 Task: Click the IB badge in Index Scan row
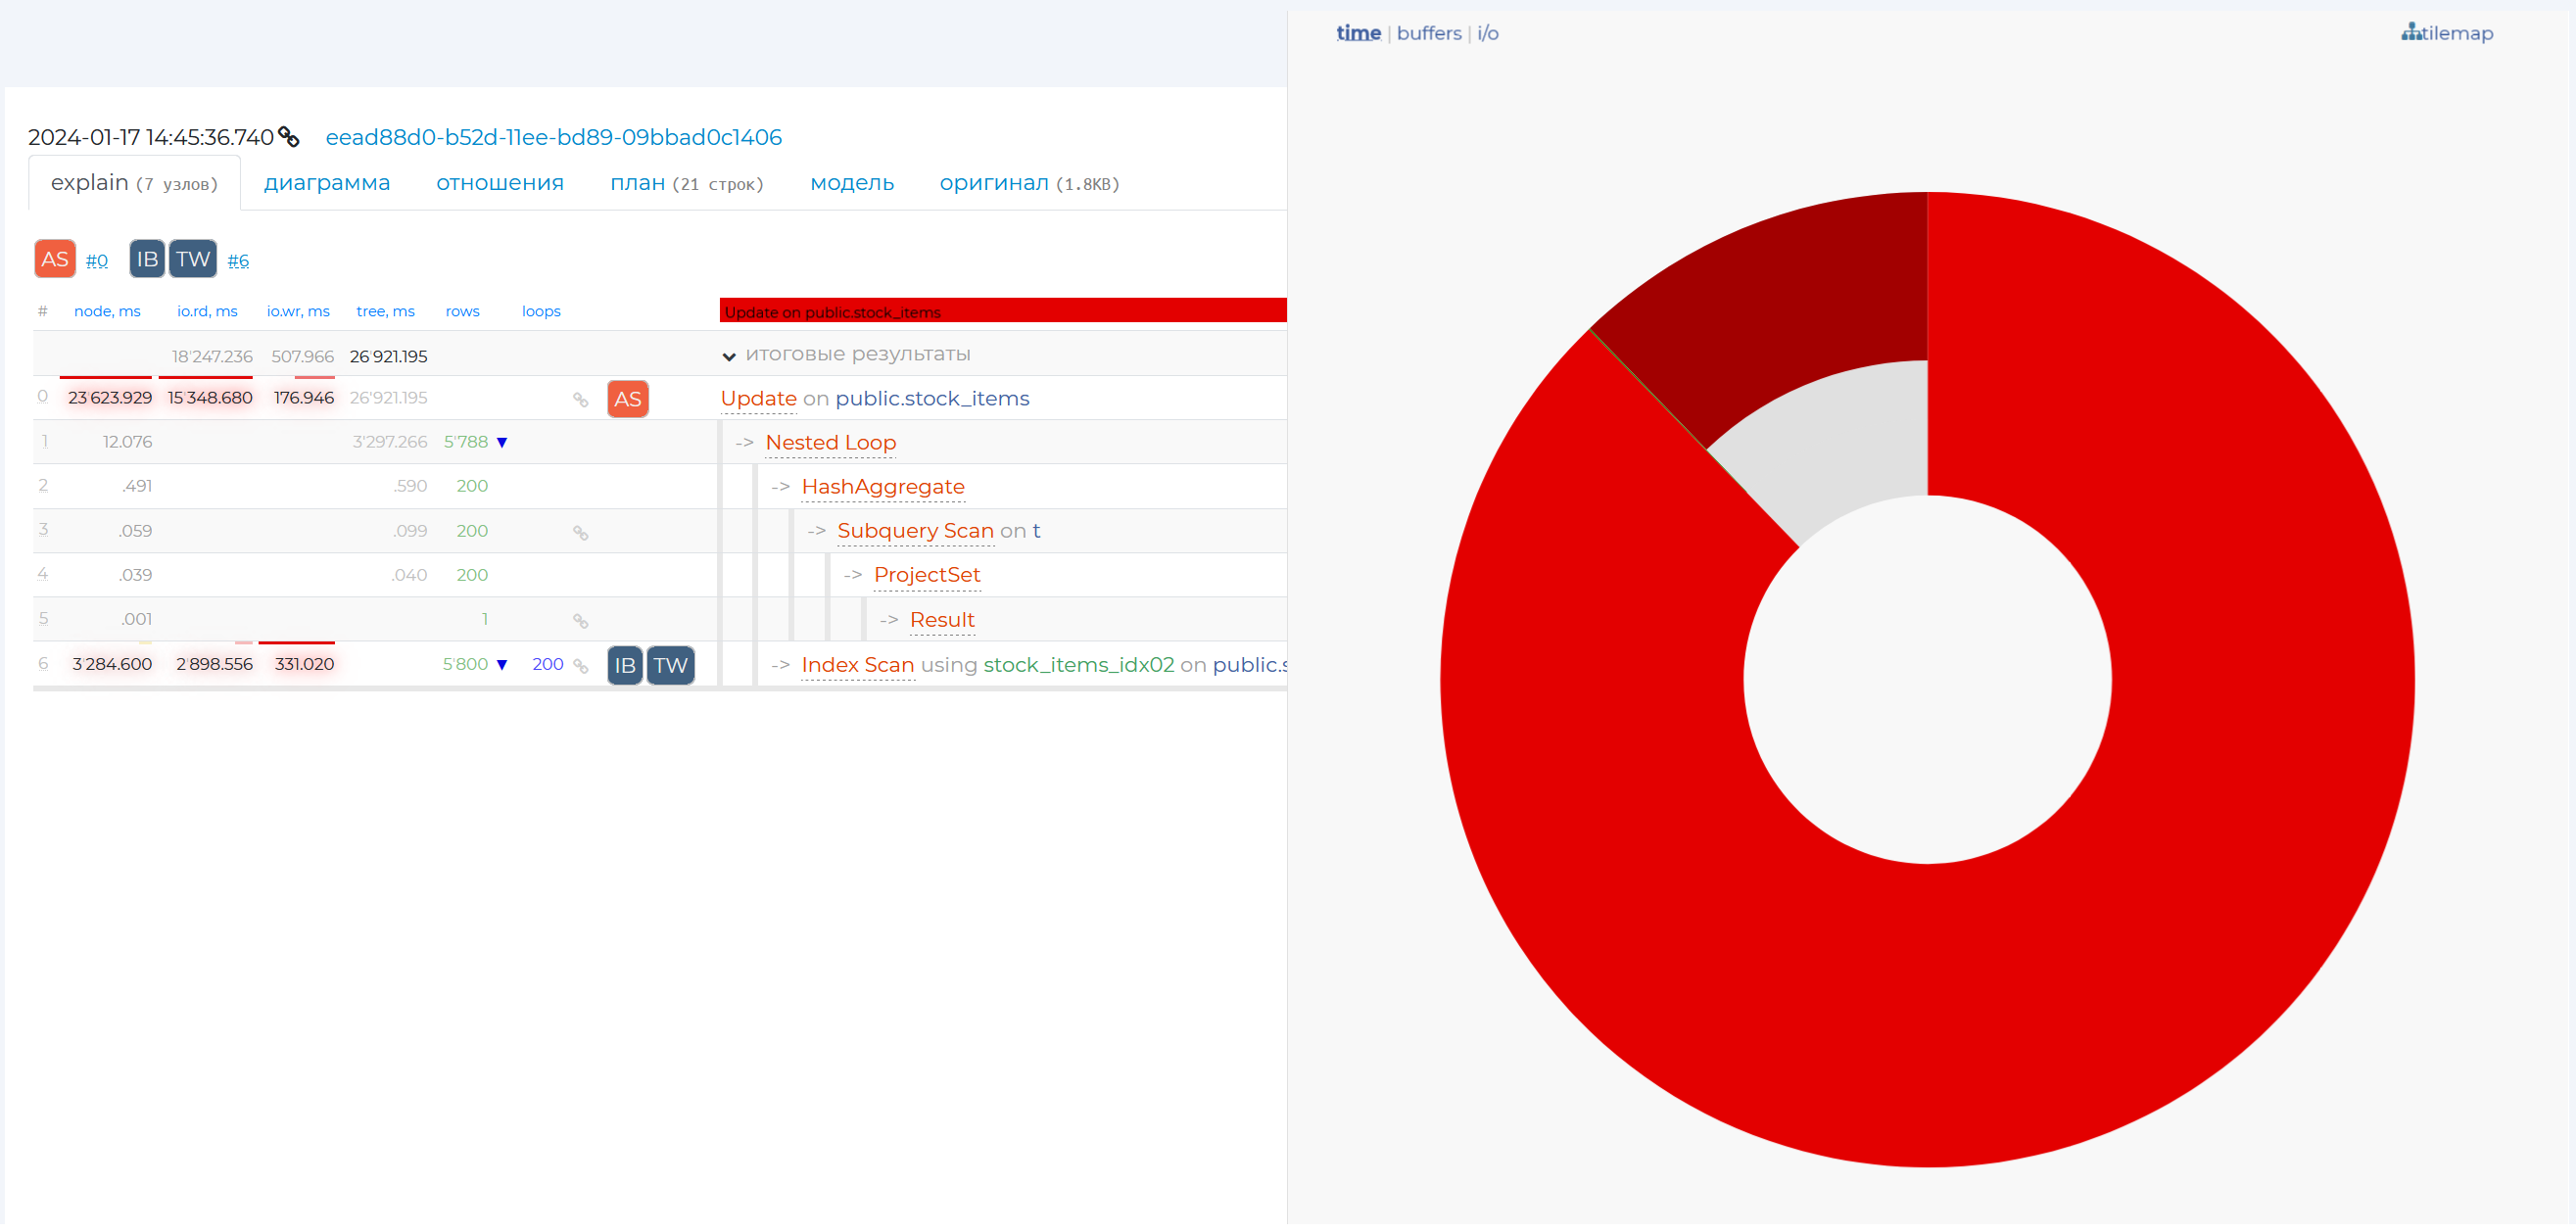pyautogui.click(x=625, y=667)
